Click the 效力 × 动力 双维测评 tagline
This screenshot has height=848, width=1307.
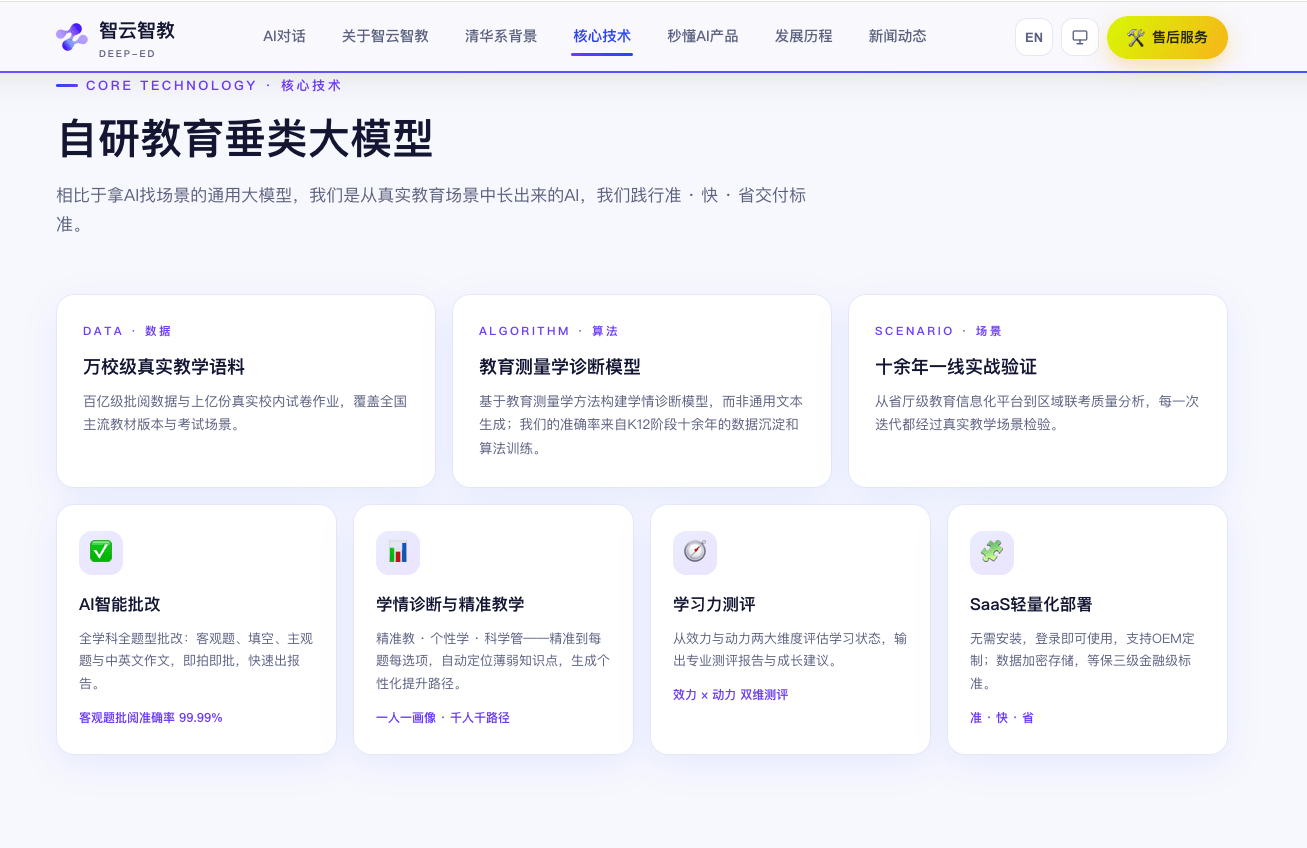point(730,695)
